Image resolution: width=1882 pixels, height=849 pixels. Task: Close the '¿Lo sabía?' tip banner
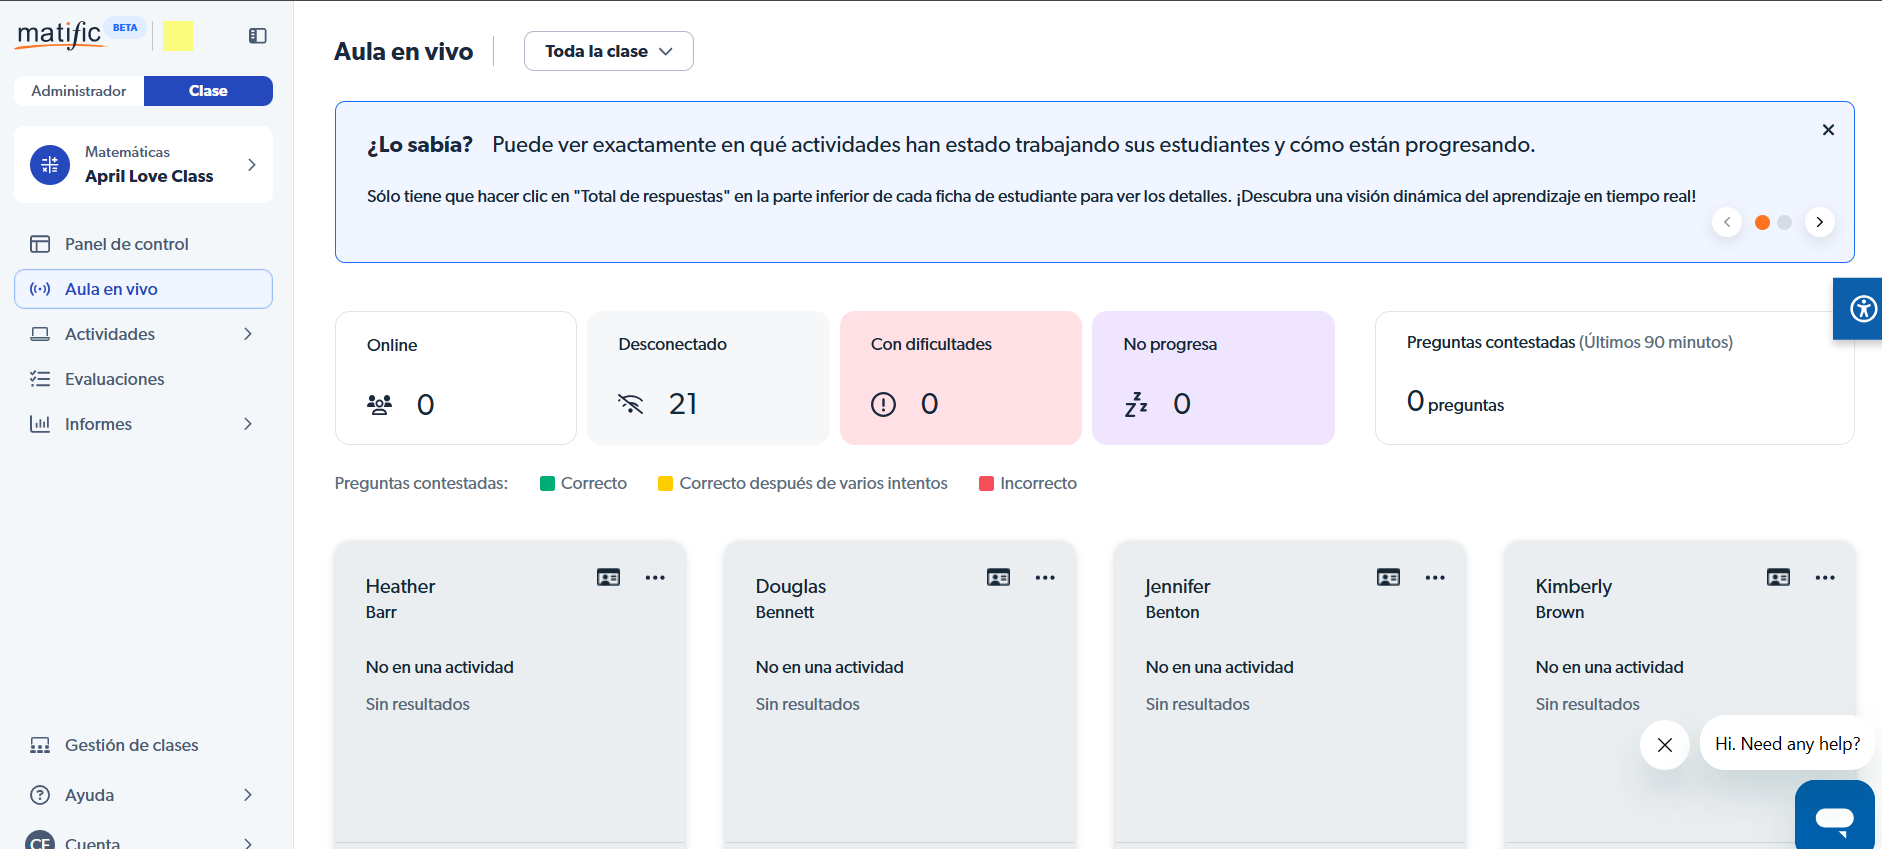point(1827,130)
